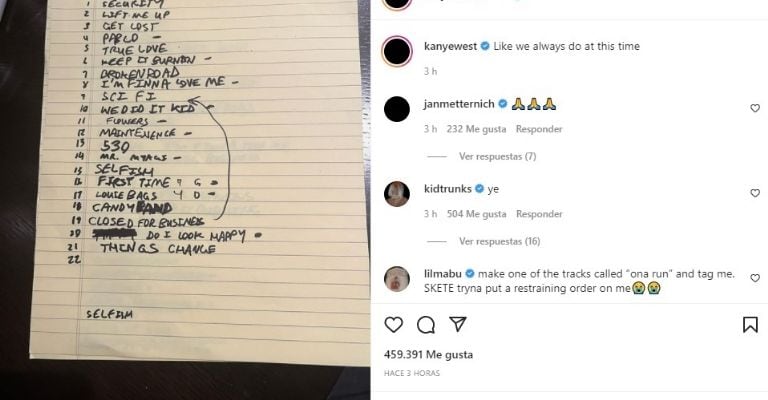Click Responder under kidtrunks comment
This screenshot has width=768, height=400.
click(539, 214)
